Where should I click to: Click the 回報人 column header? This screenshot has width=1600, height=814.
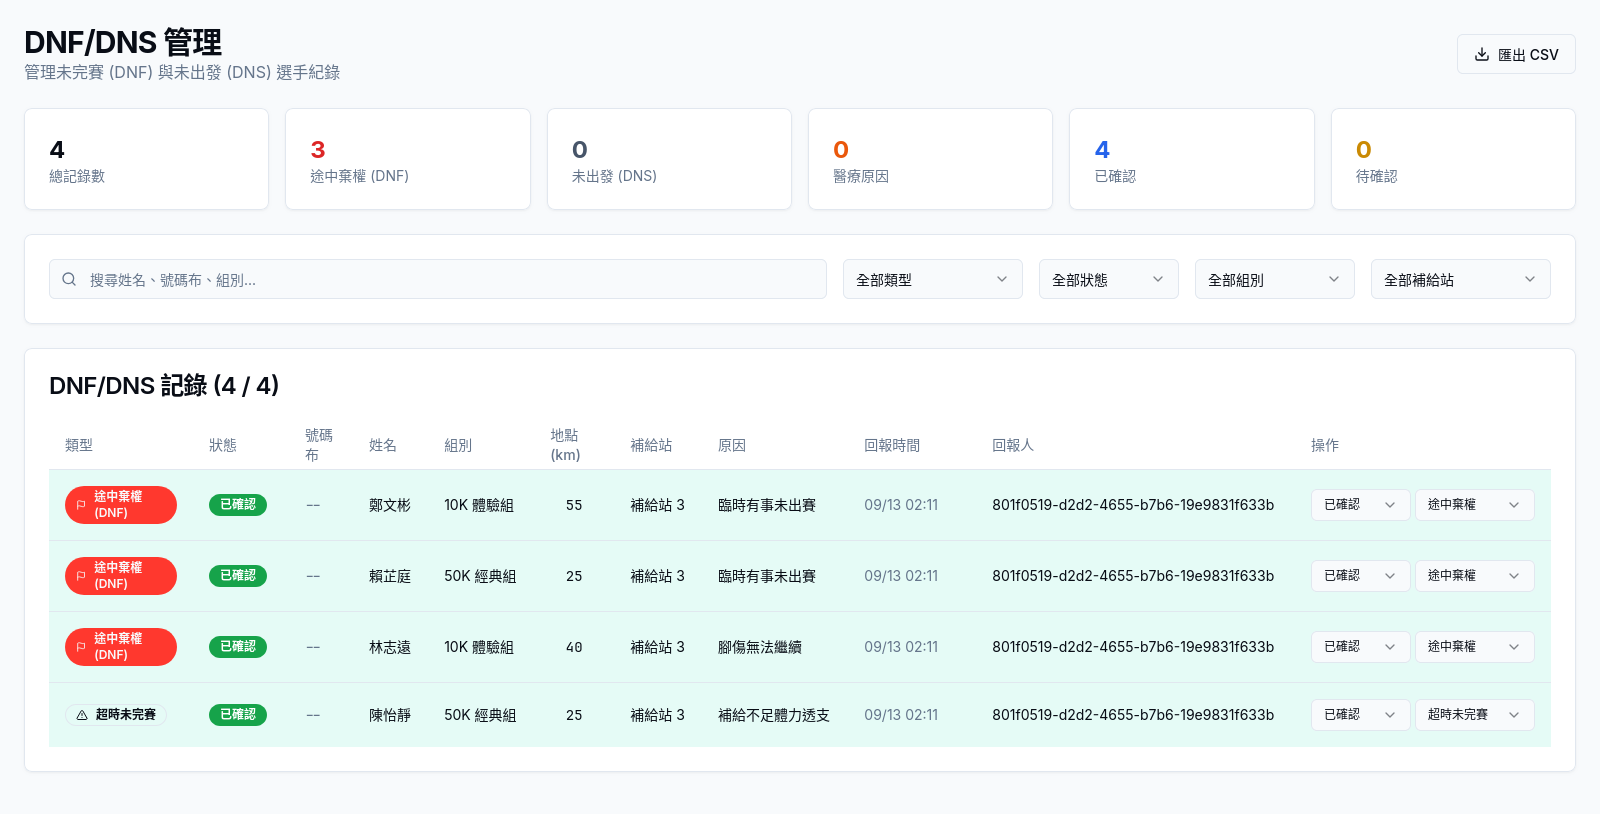[x=1013, y=445]
